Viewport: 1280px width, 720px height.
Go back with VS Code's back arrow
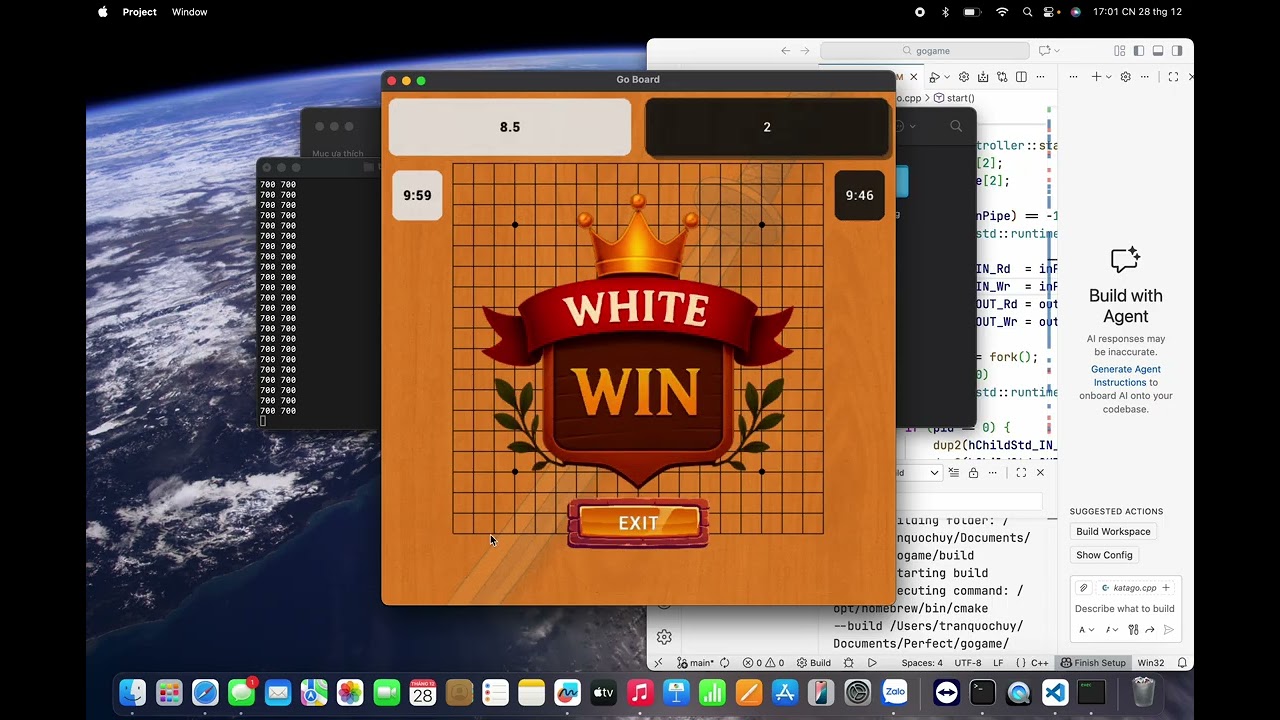(x=786, y=50)
